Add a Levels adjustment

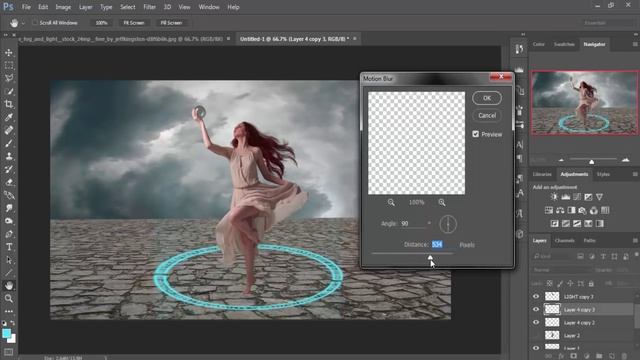[x=565, y=197]
